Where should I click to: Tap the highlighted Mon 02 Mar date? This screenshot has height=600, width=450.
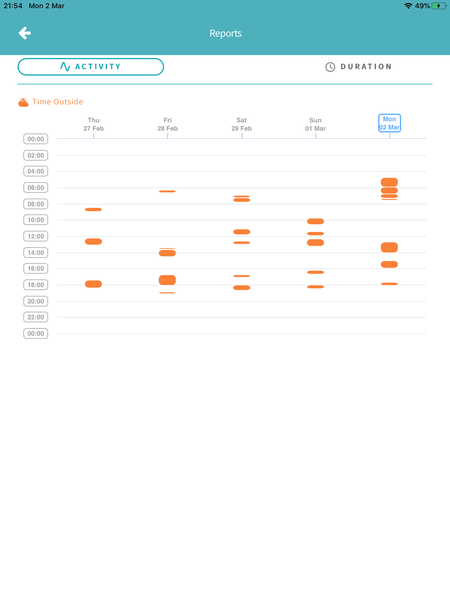click(x=389, y=123)
